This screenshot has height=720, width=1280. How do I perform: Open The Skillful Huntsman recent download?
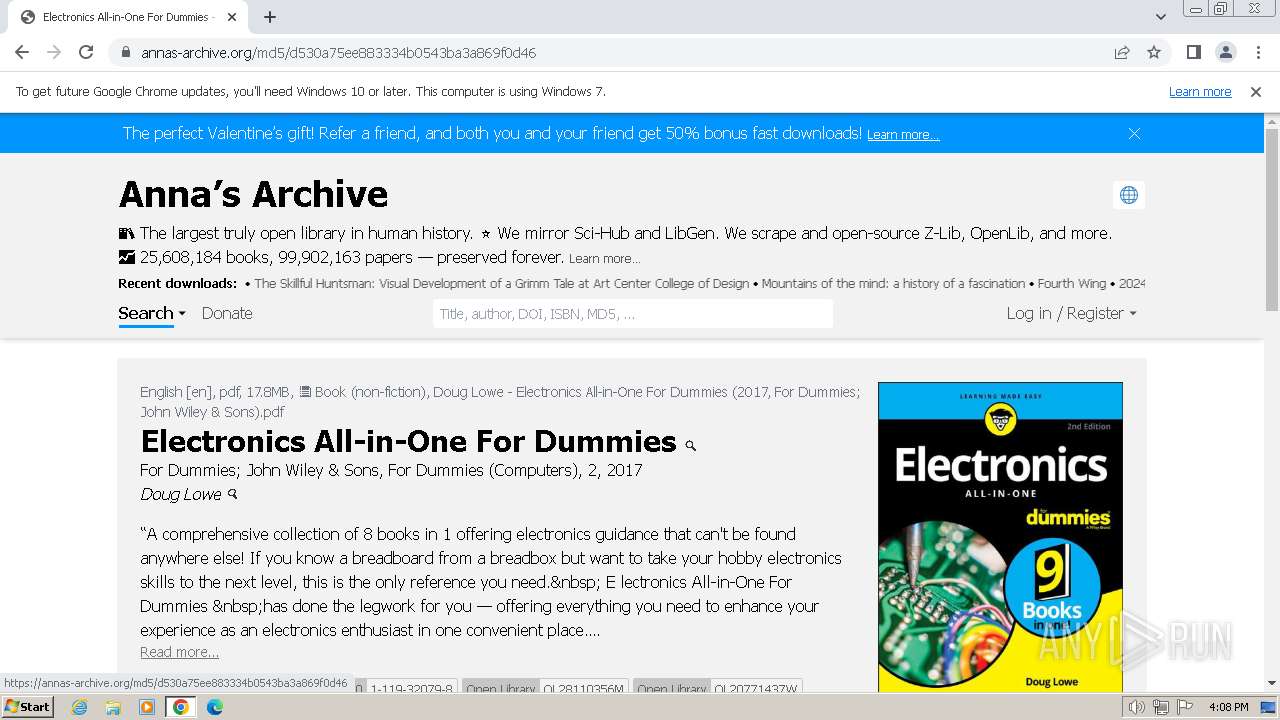click(502, 284)
